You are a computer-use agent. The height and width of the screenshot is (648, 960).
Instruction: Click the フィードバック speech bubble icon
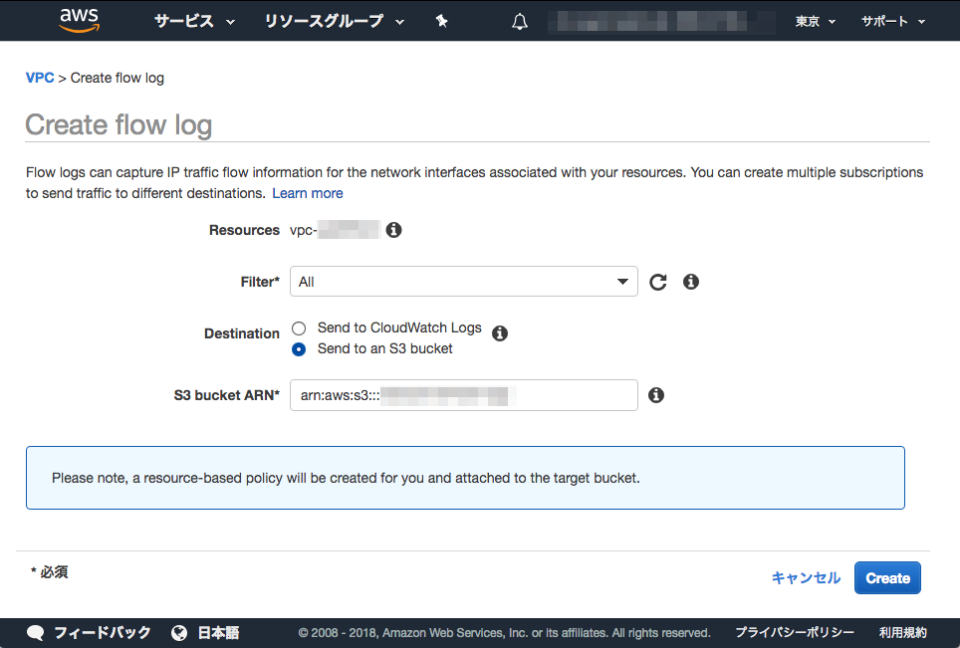[36, 632]
